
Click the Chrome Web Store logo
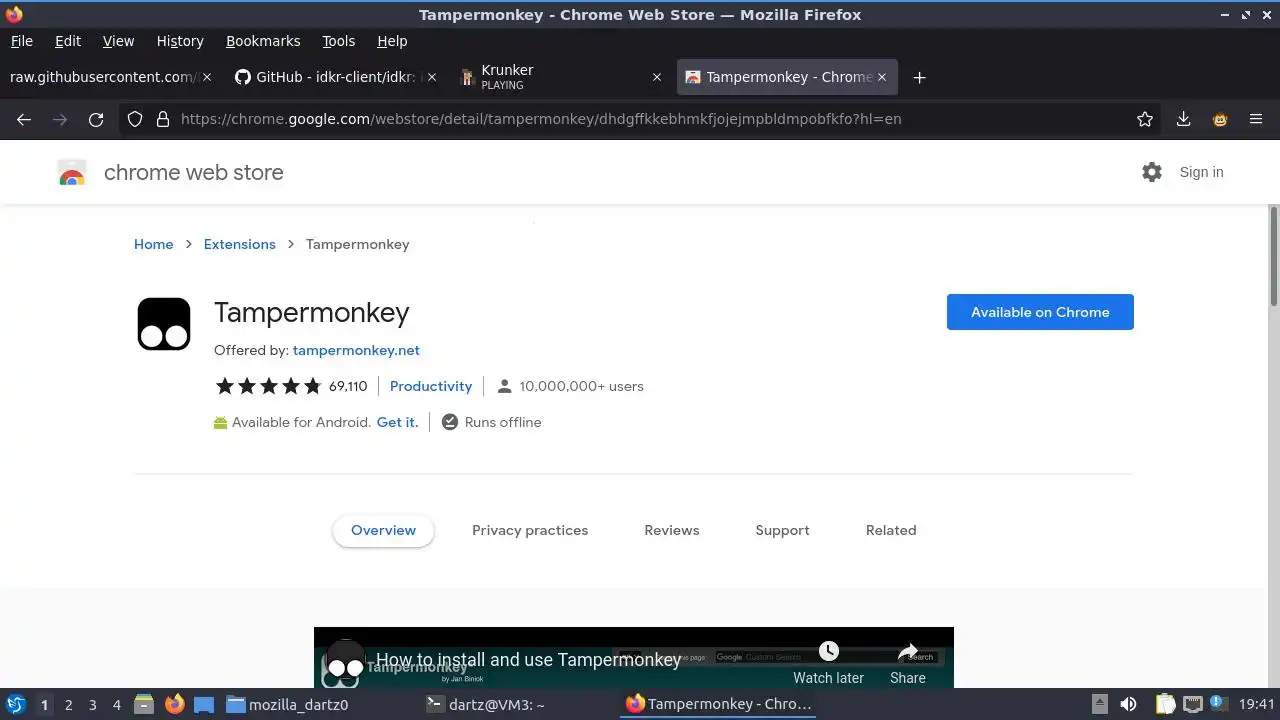(72, 172)
